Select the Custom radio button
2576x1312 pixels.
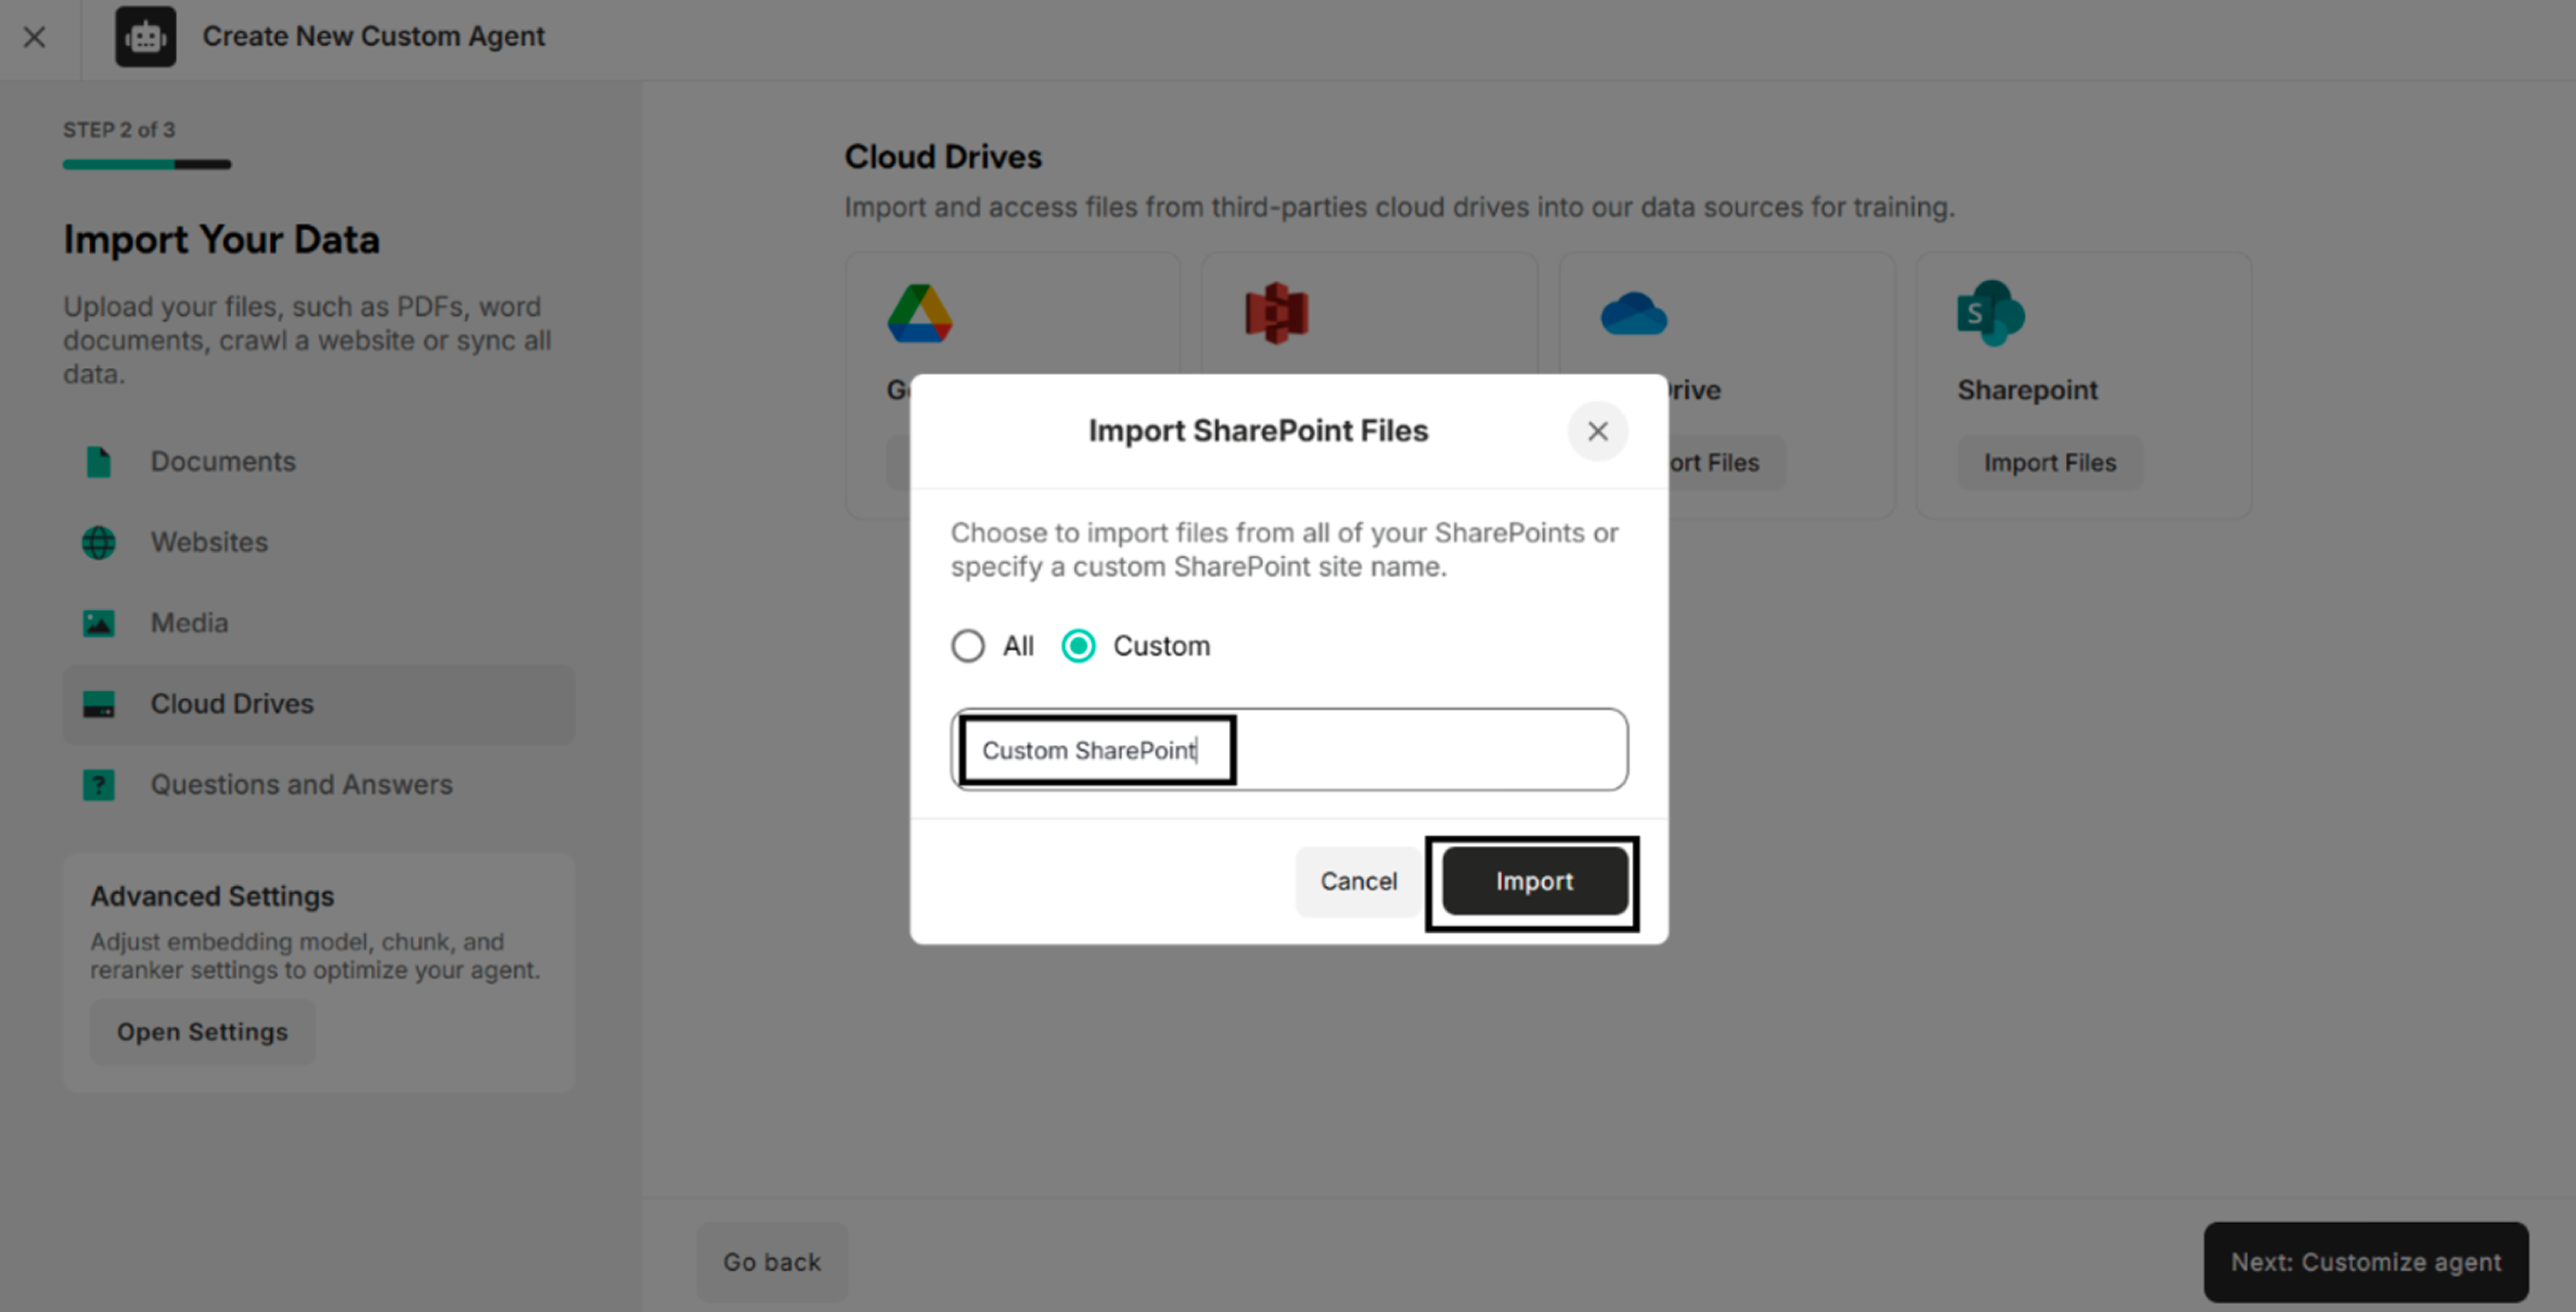tap(1077, 646)
